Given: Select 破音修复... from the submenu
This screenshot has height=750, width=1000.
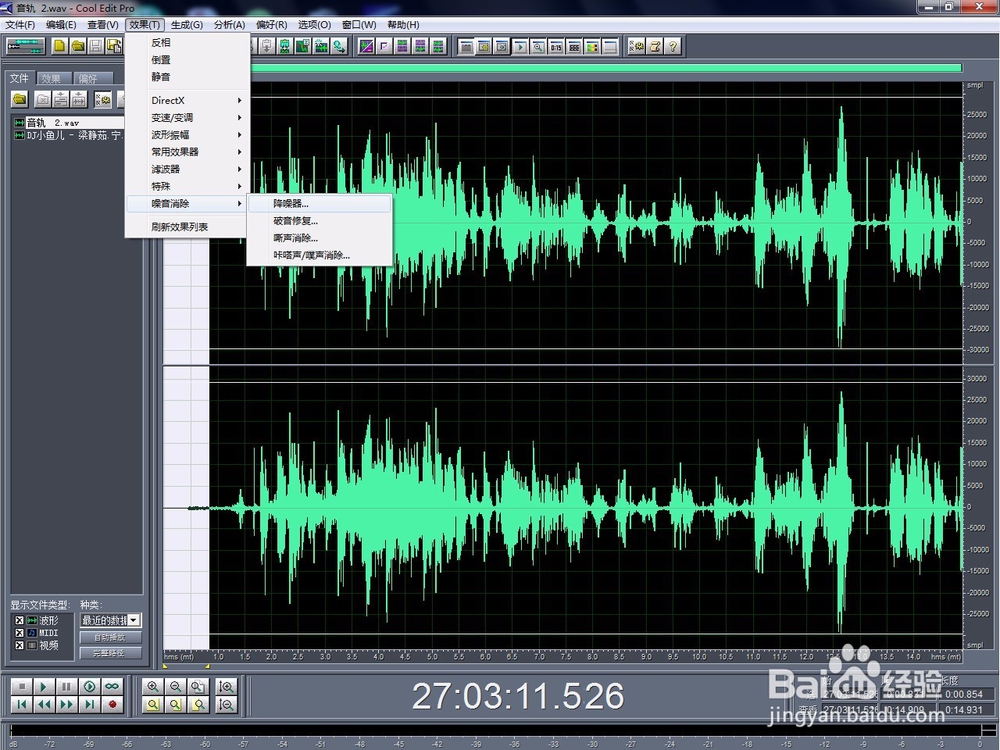Looking at the screenshot, I should pyautogui.click(x=320, y=221).
